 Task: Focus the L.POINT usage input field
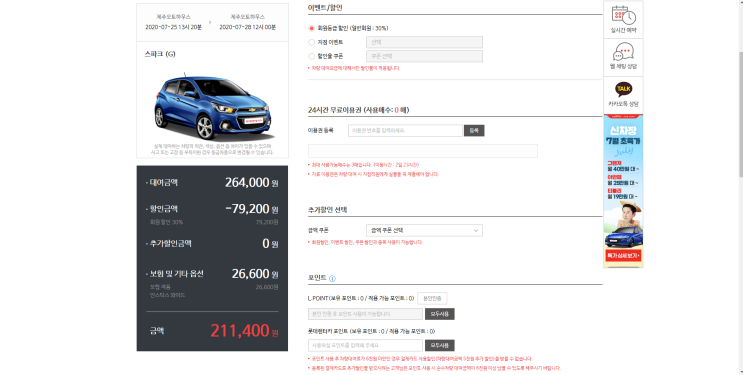point(365,314)
